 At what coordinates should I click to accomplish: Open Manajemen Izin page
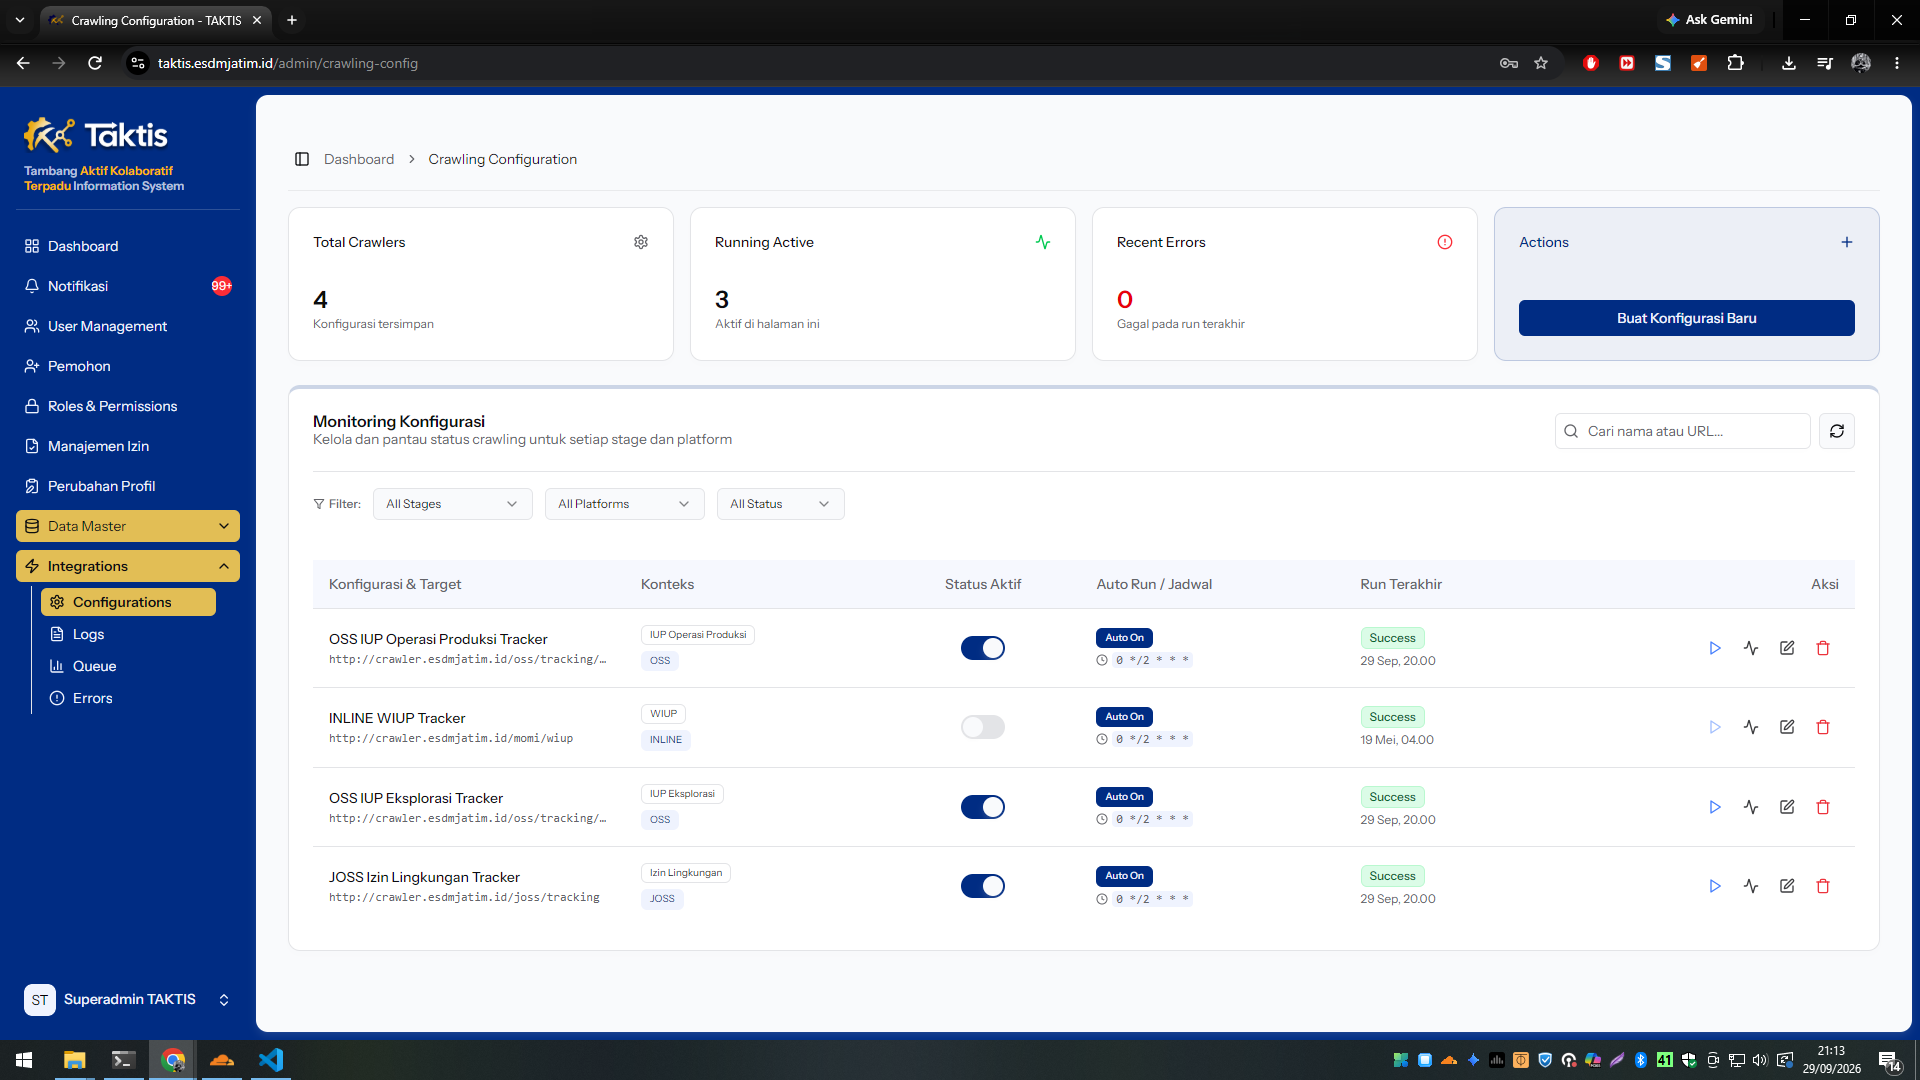[128, 446]
